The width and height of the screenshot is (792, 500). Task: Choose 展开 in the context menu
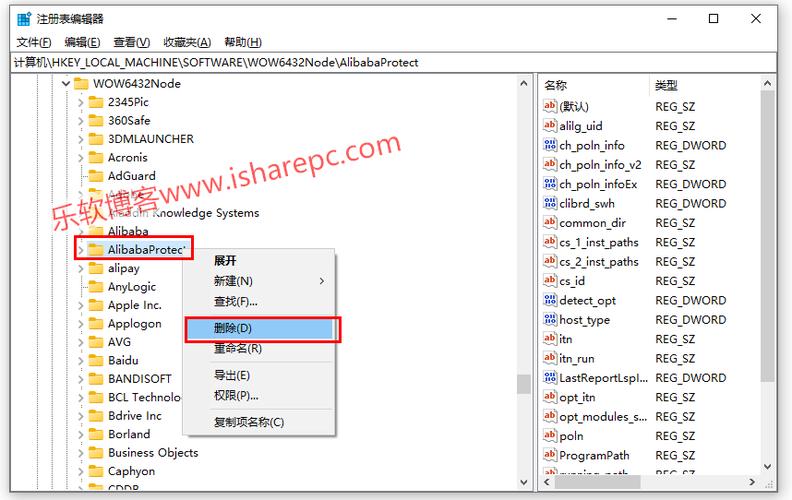(260, 261)
